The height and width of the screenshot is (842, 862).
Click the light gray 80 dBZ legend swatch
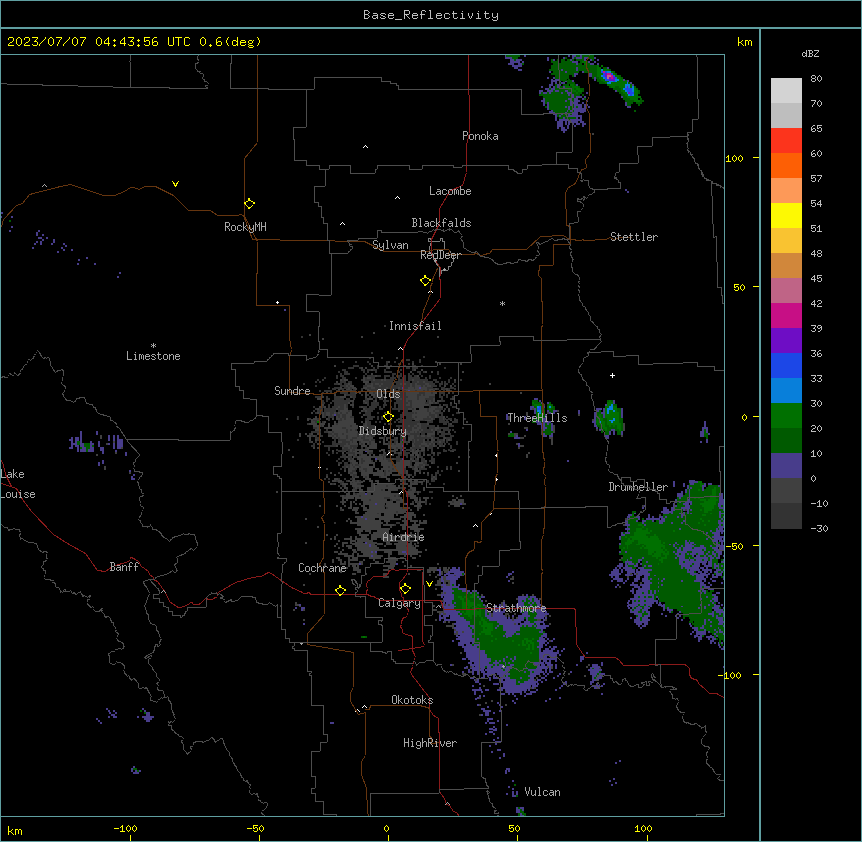(x=786, y=91)
